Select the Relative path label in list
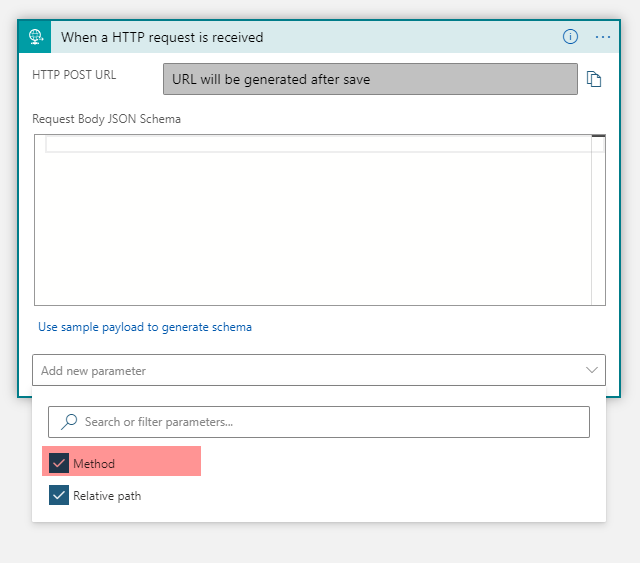This screenshot has height=563, width=640. pyautogui.click(x=107, y=496)
